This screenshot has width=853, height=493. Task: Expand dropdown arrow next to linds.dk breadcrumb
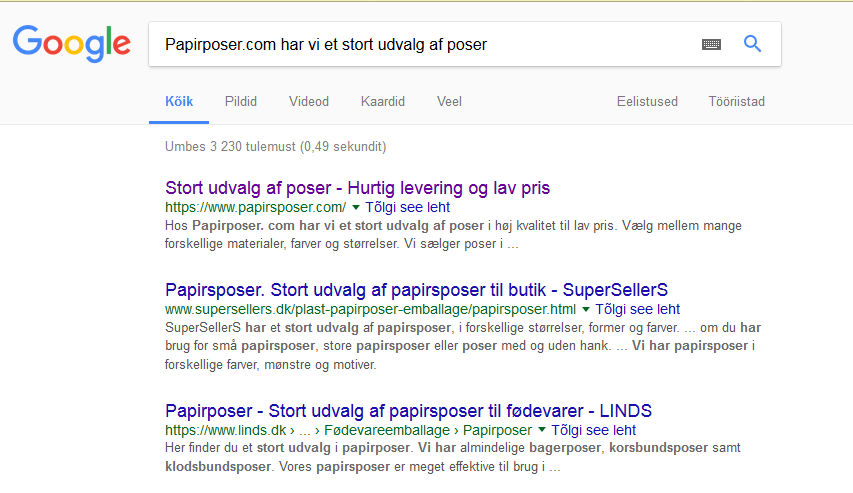click(x=542, y=430)
